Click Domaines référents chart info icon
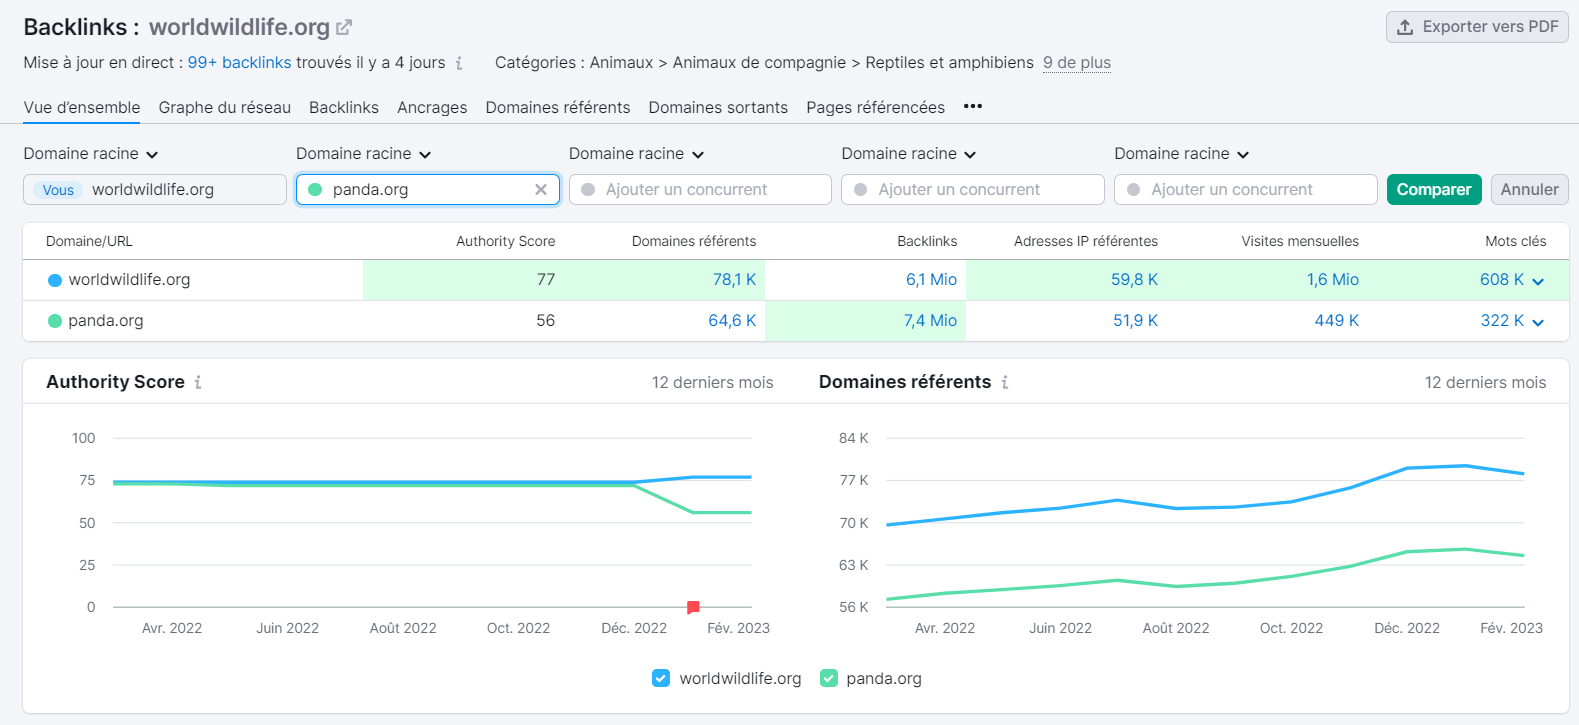This screenshot has width=1579, height=725. [1005, 382]
